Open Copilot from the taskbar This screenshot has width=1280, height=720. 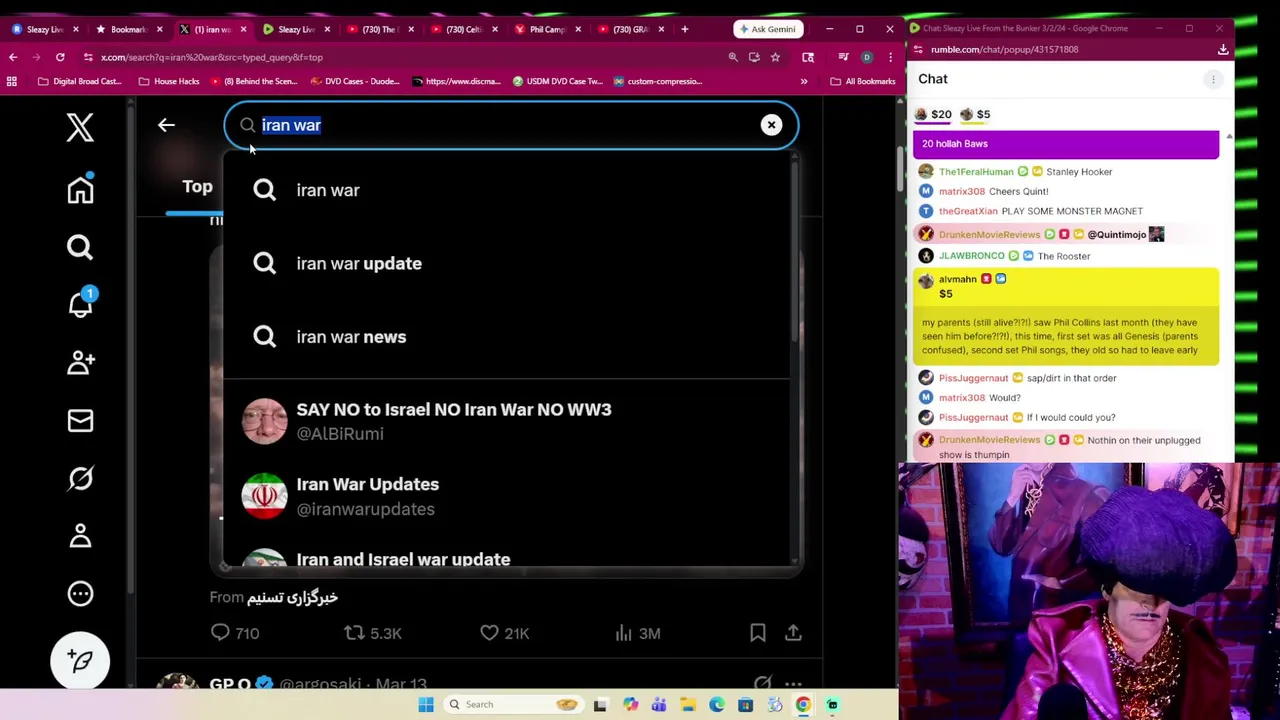(630, 704)
